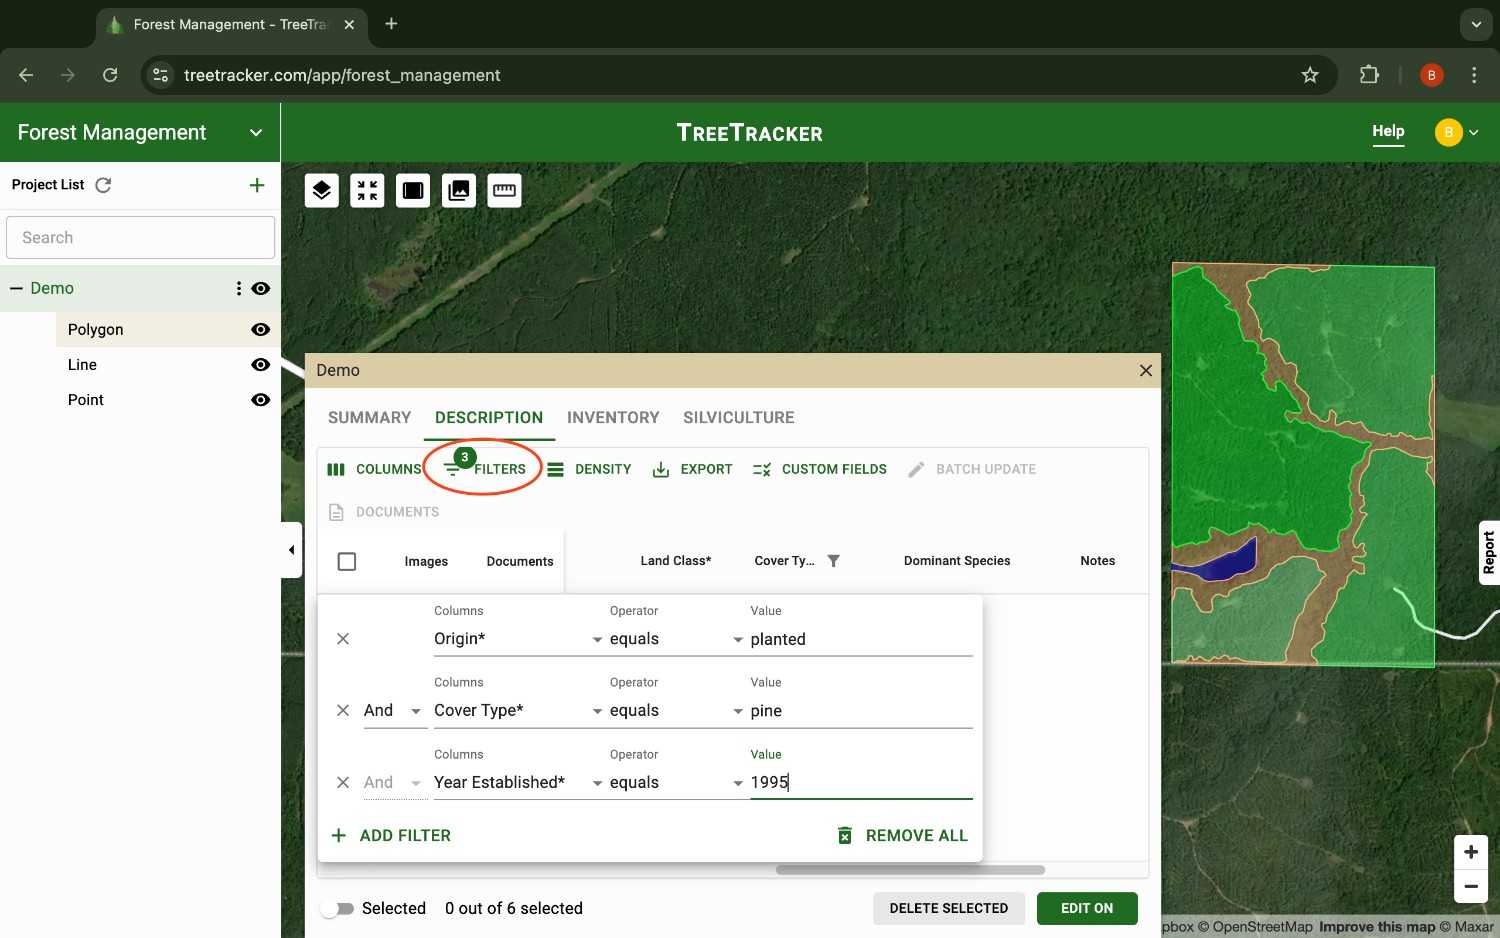Image resolution: width=1500 pixels, height=938 pixels.
Task: Click Remove All filters button
Action: pyautogui.click(x=902, y=836)
